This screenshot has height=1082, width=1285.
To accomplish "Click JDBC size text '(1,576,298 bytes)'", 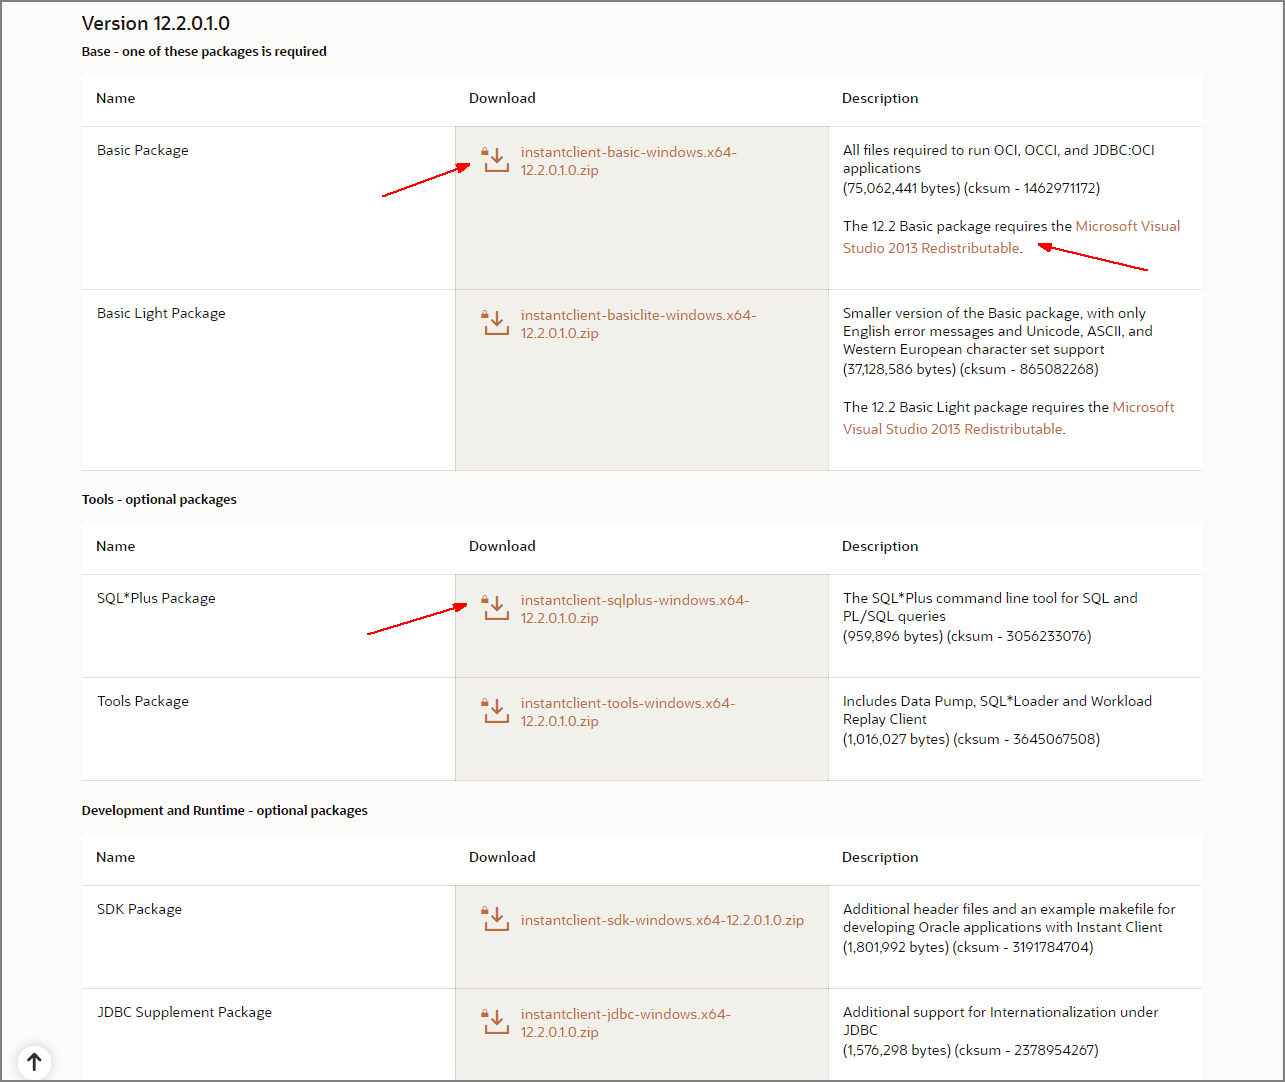I will pyautogui.click(x=897, y=1050).
